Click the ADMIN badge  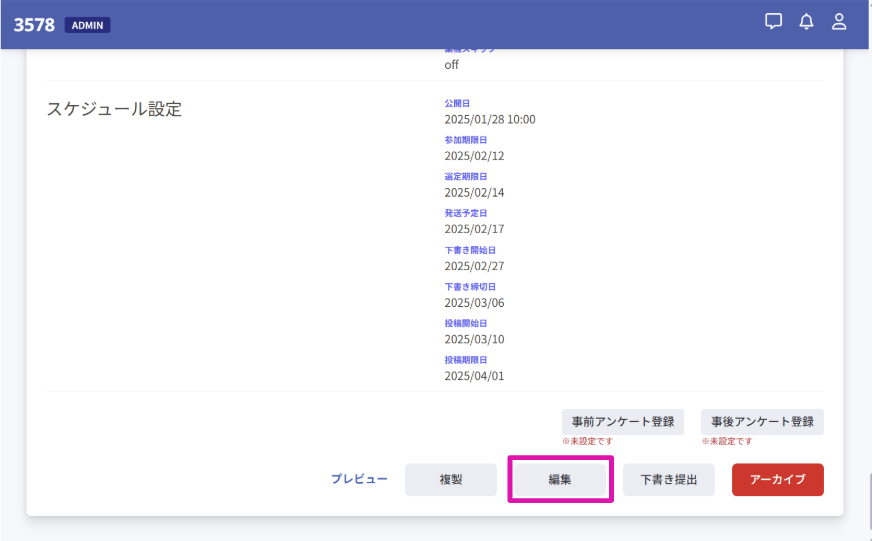click(x=87, y=25)
